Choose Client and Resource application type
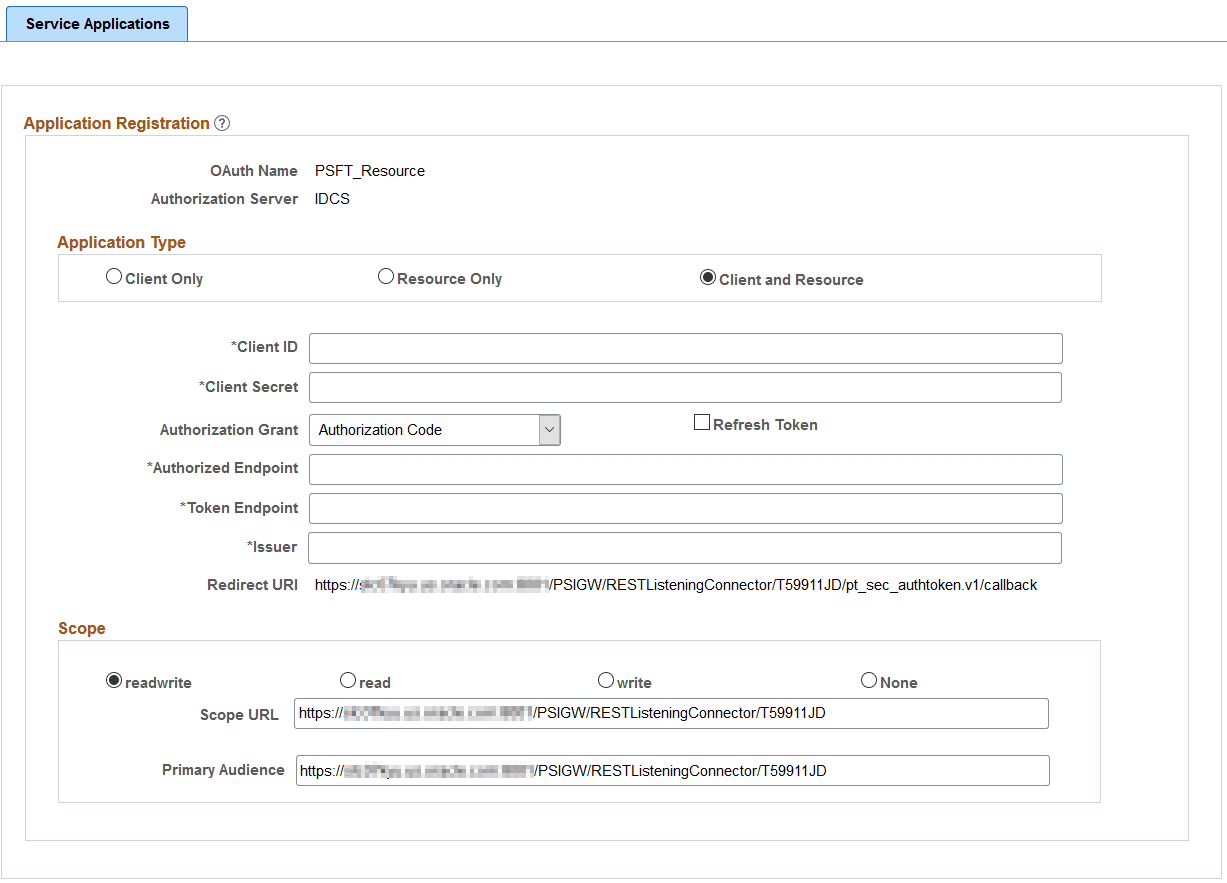The height and width of the screenshot is (883, 1227). tap(708, 277)
